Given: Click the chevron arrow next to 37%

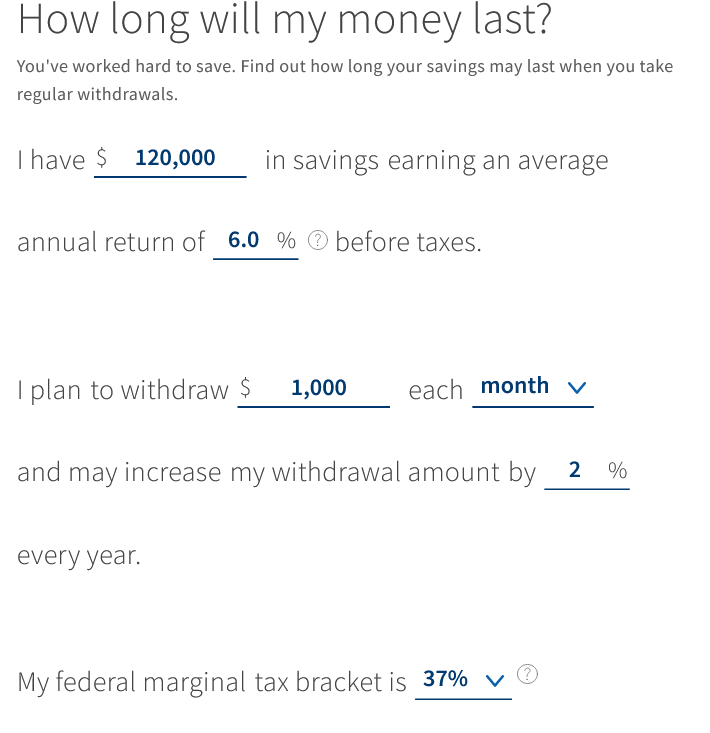Looking at the screenshot, I should pyautogui.click(x=495, y=680).
